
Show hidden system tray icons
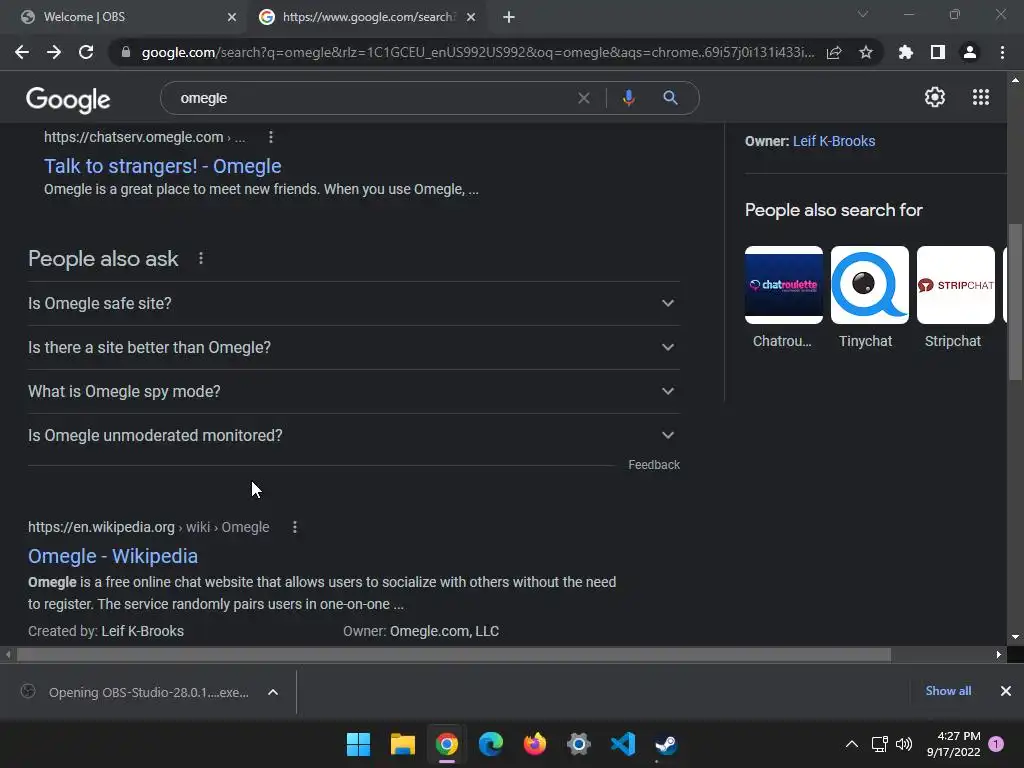852,744
